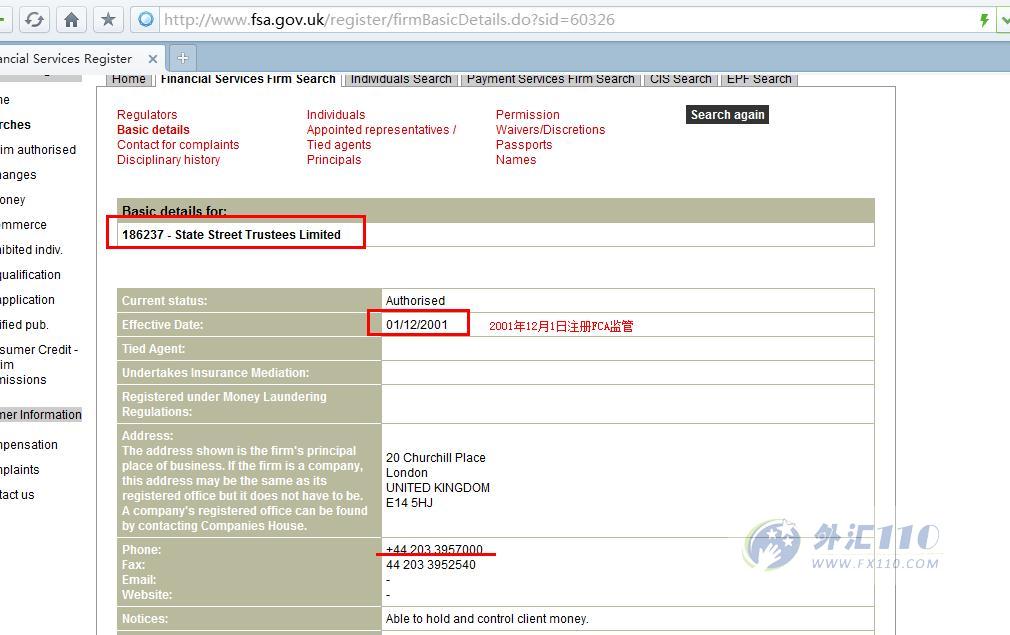Open the Passports link
Image resolution: width=1010 pixels, height=635 pixels.
[x=524, y=145]
